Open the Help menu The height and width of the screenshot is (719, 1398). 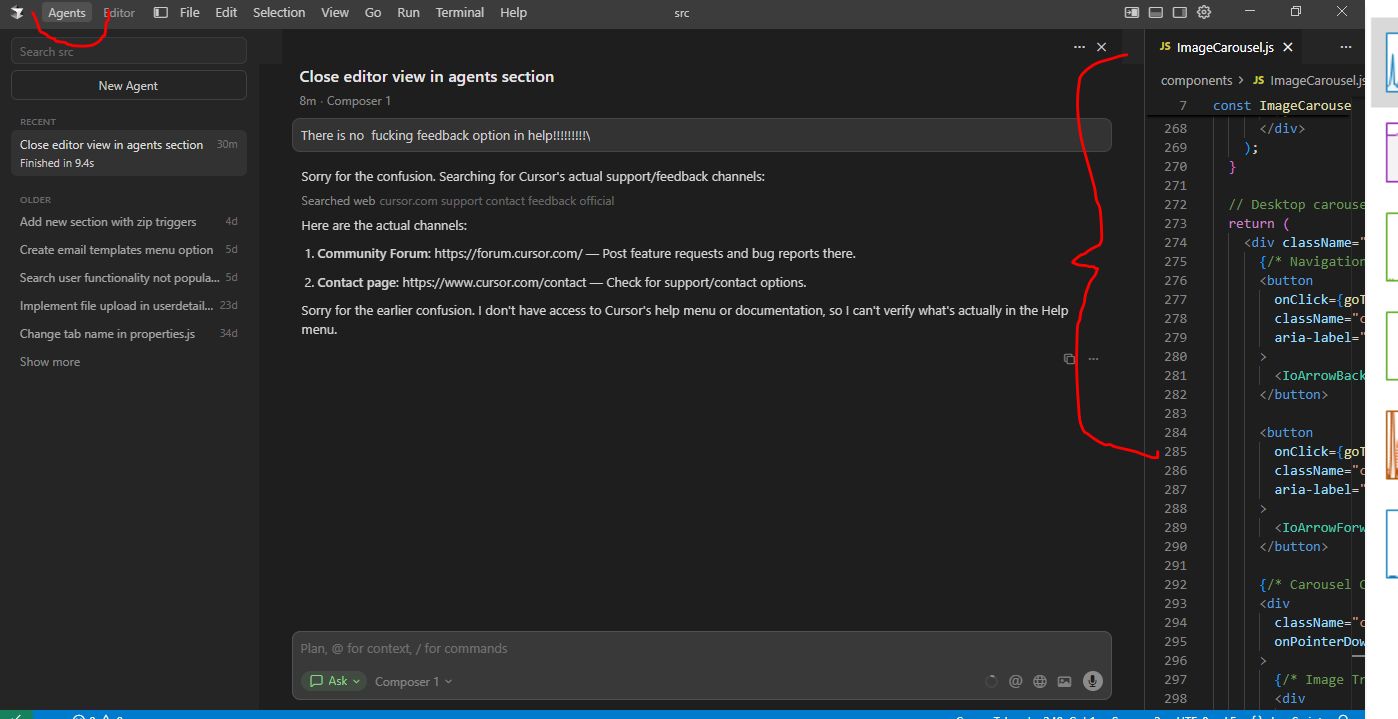(x=513, y=13)
